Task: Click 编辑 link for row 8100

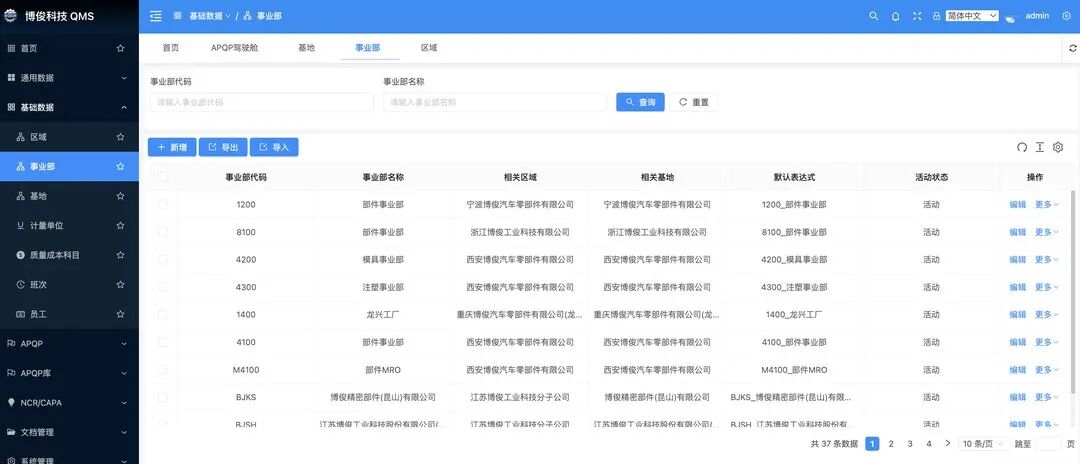Action: [1017, 232]
